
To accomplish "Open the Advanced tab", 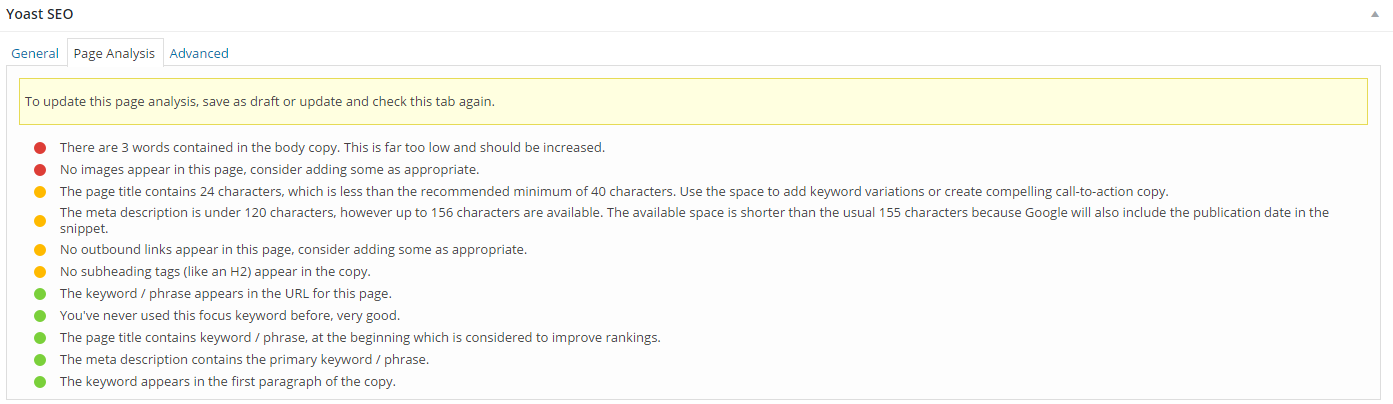I will (x=199, y=53).
